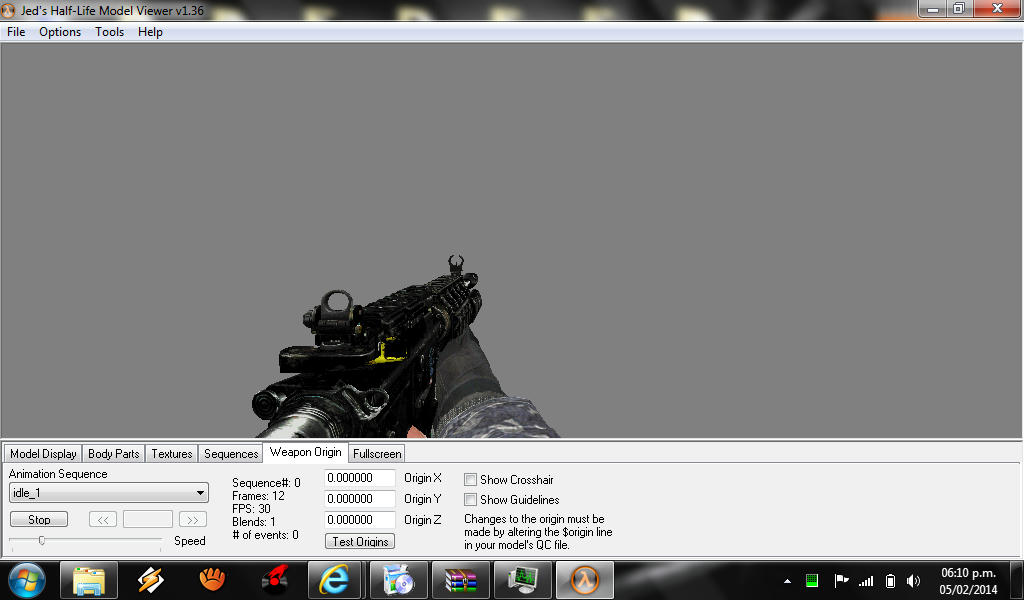Switch to the Sequences tab
The height and width of the screenshot is (600, 1024).
pyautogui.click(x=231, y=453)
